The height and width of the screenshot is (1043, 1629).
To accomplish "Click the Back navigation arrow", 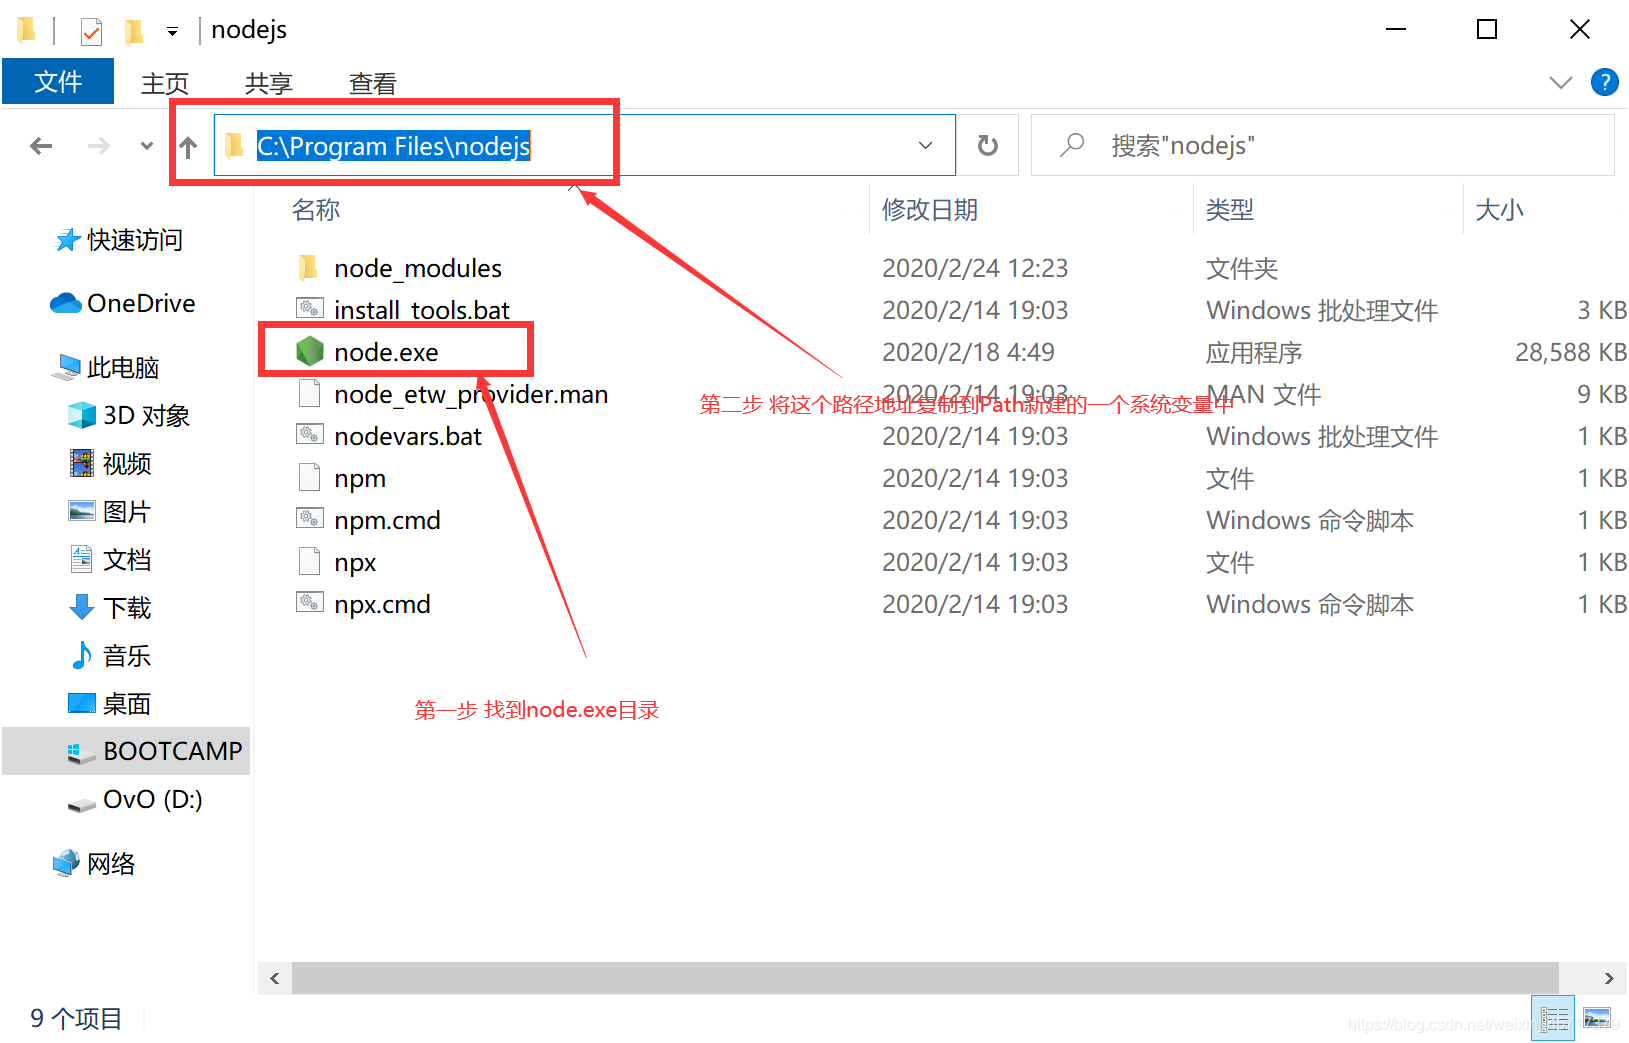I will click(x=41, y=146).
